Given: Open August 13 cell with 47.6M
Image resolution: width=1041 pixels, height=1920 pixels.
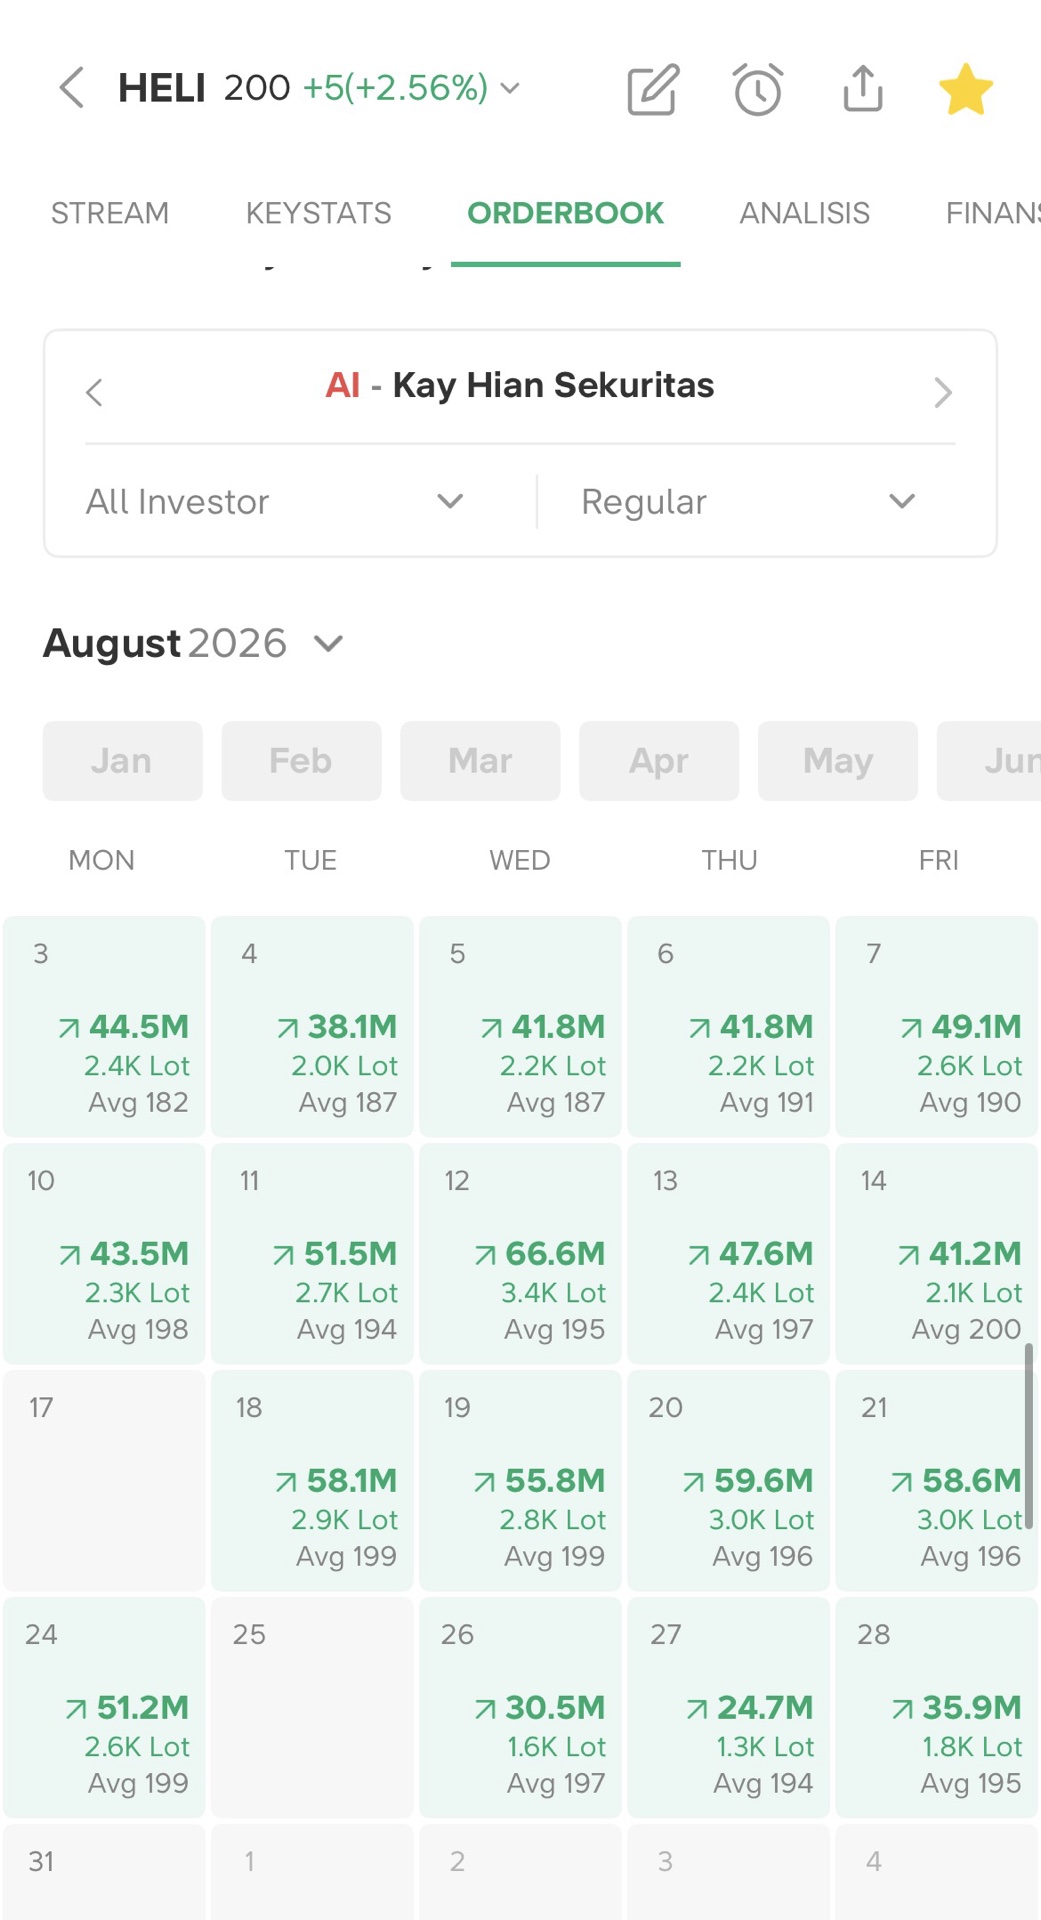Looking at the screenshot, I should [x=728, y=1253].
